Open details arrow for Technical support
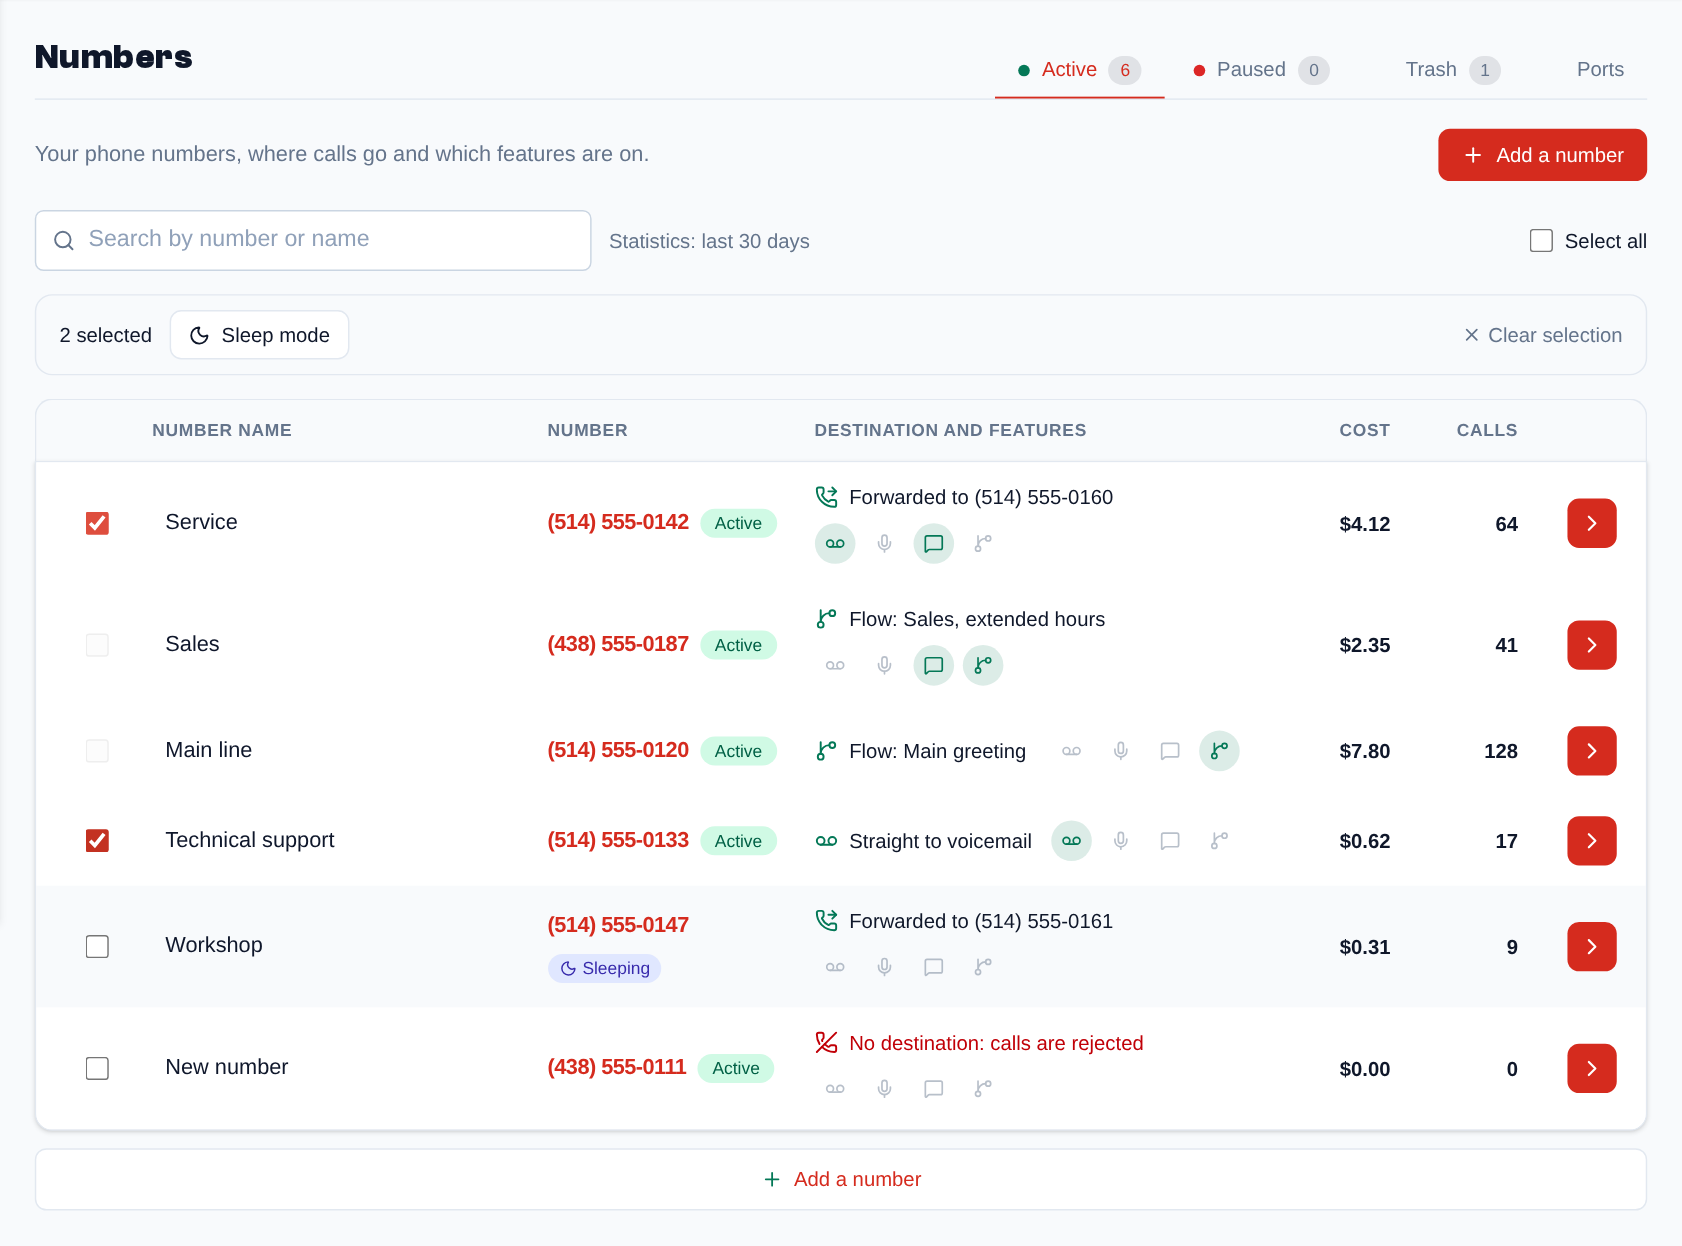Screen dimensions: 1682x1246 pos(1591,841)
